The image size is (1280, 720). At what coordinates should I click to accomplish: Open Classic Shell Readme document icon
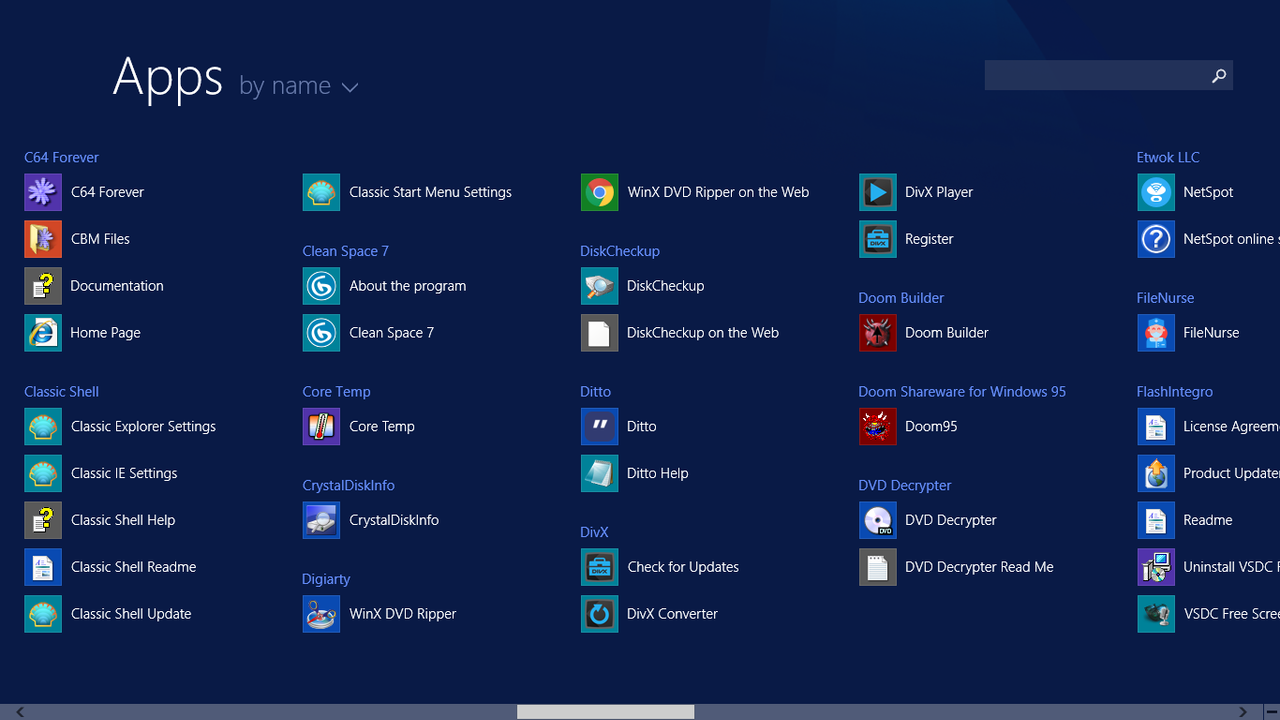(x=43, y=567)
